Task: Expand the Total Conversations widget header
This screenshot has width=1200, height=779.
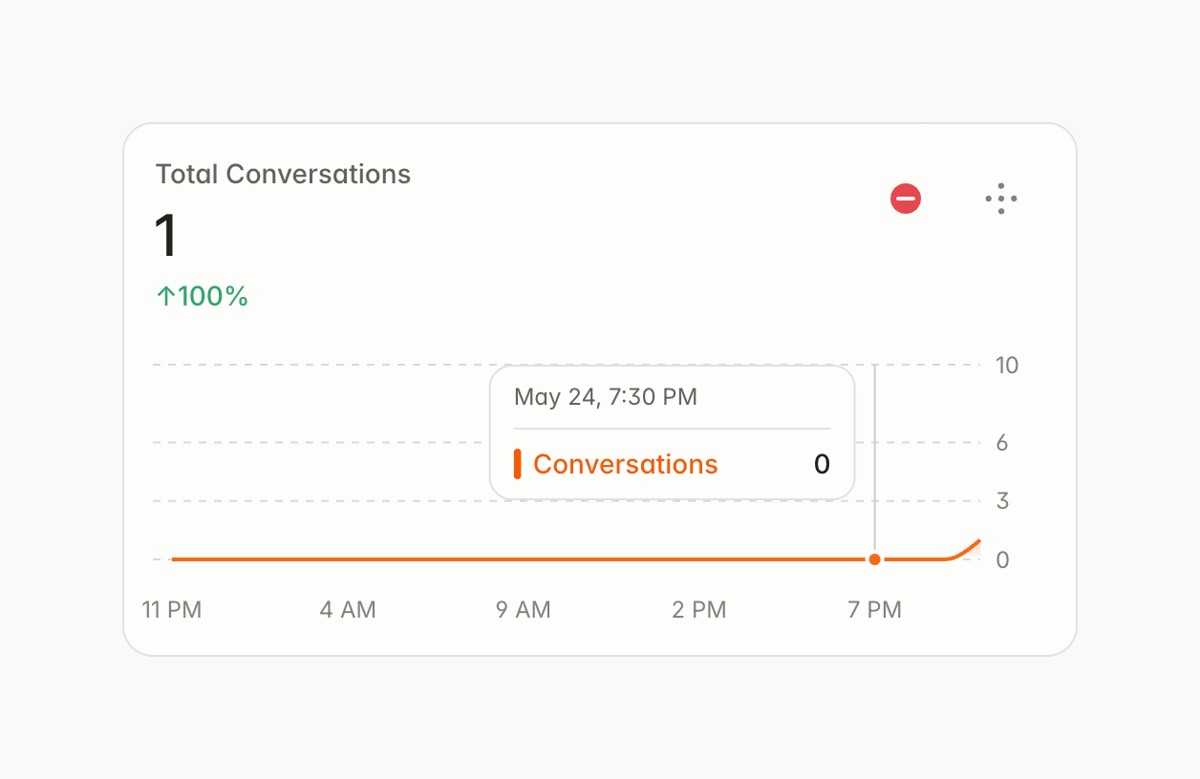Action: pos(283,174)
